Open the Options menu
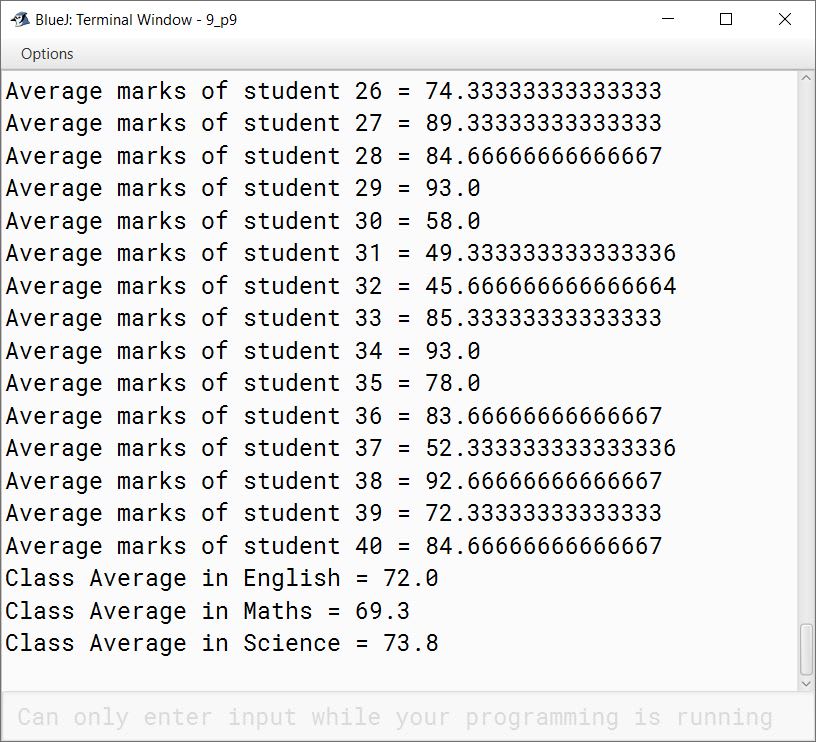Image resolution: width=816 pixels, height=742 pixels. (x=47, y=54)
